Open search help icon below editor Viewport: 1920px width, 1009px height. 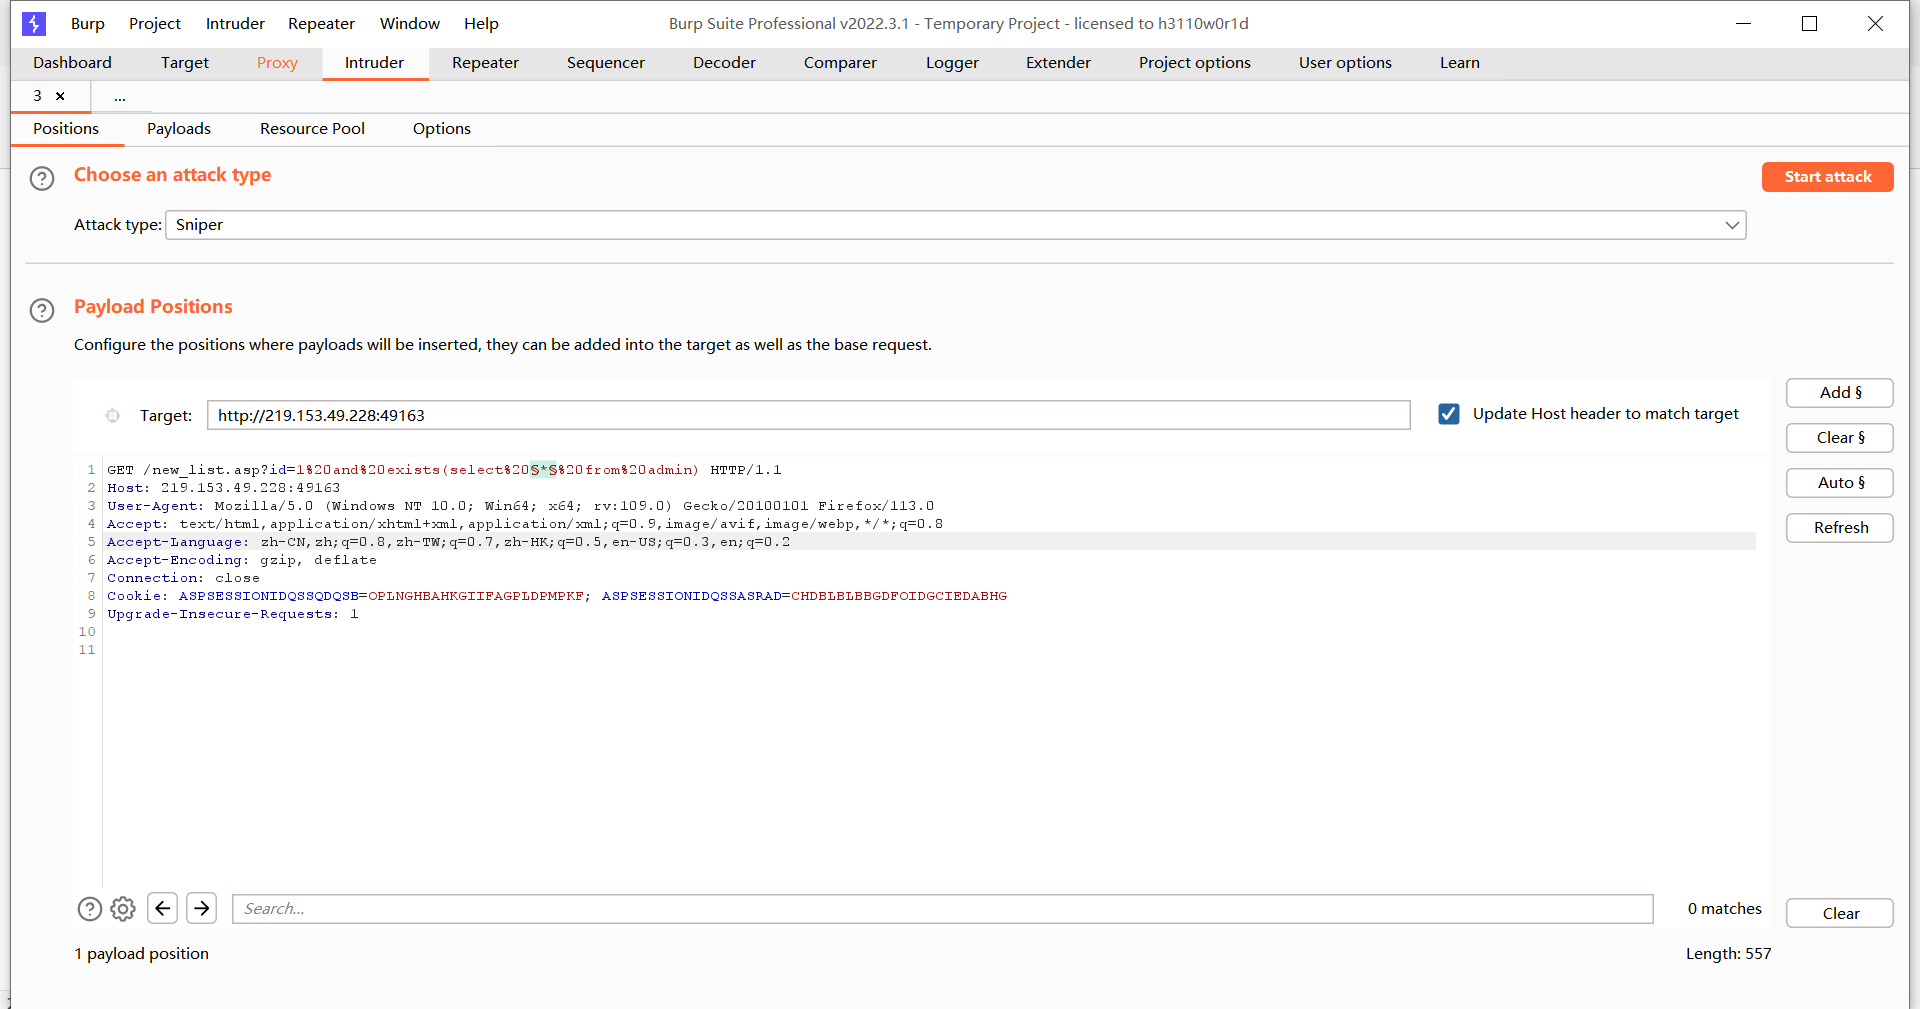click(90, 909)
